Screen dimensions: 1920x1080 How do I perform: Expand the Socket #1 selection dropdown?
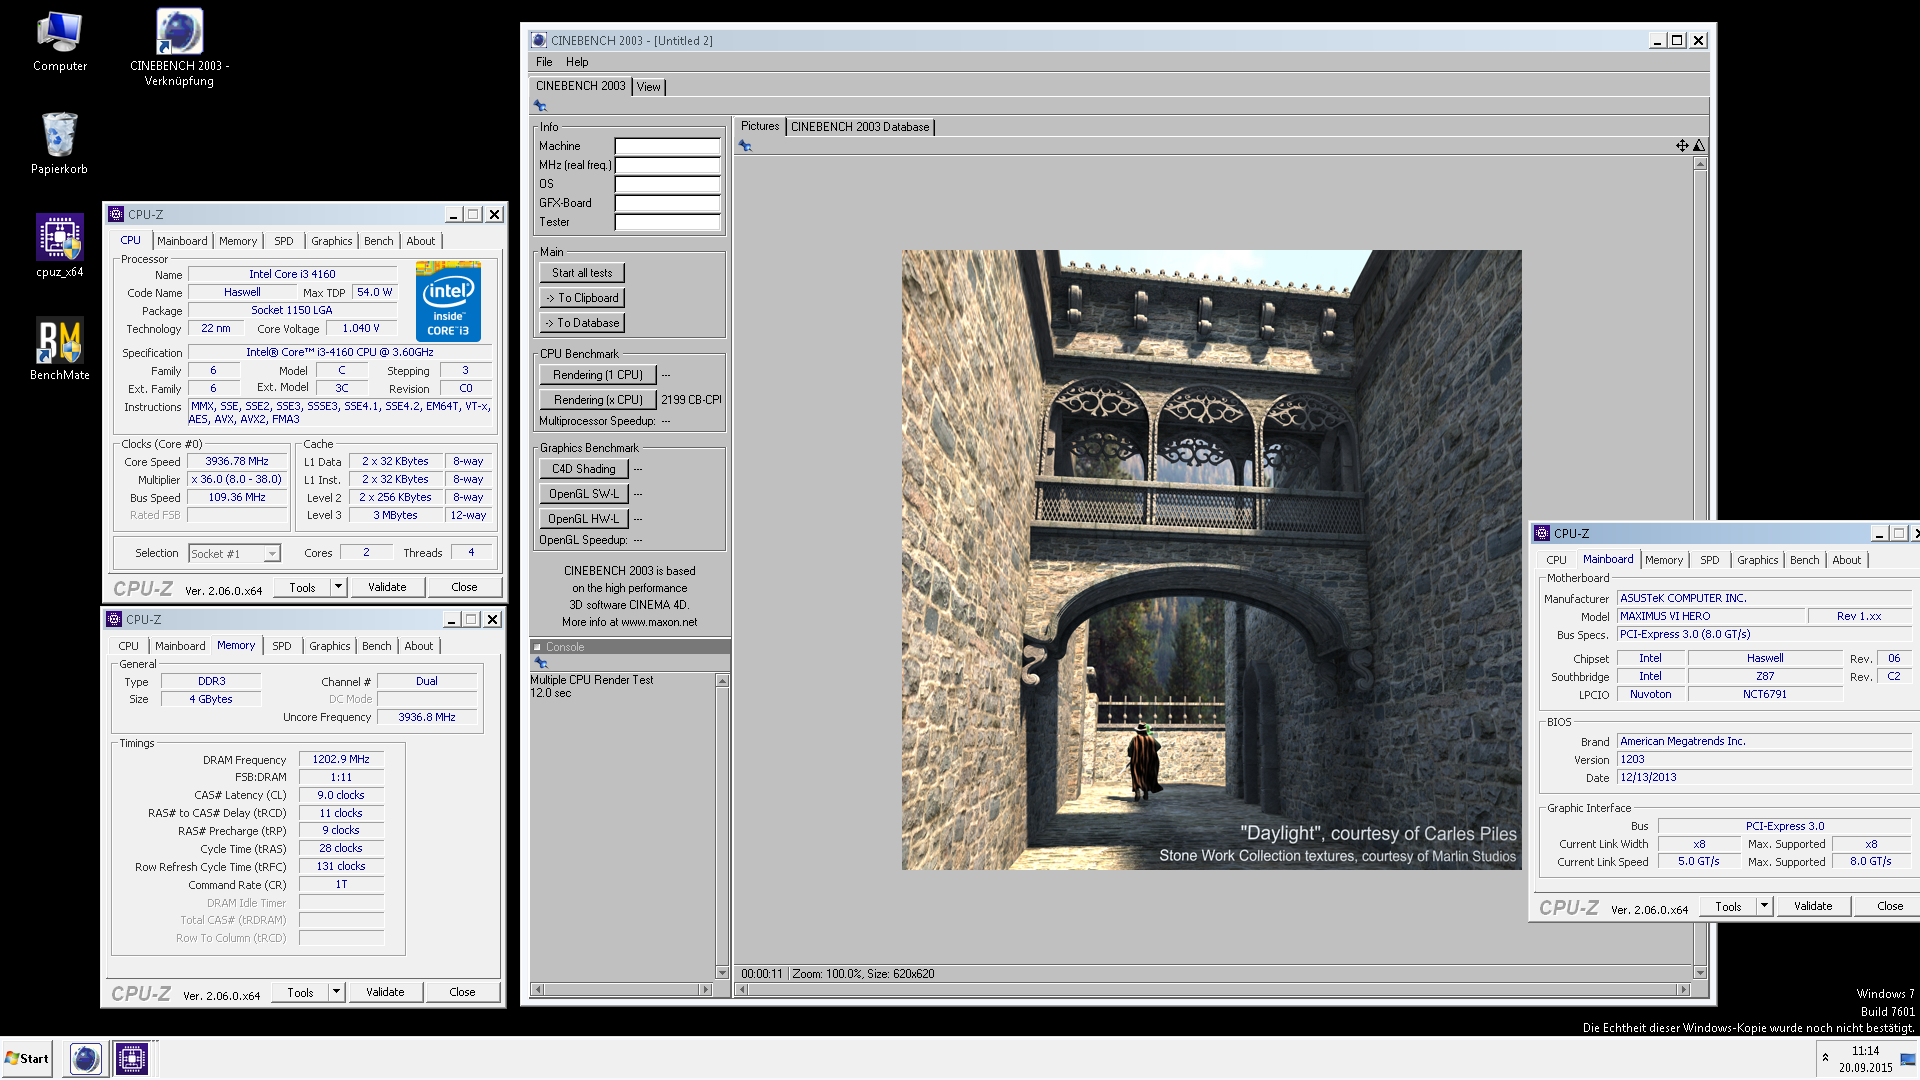(271, 554)
